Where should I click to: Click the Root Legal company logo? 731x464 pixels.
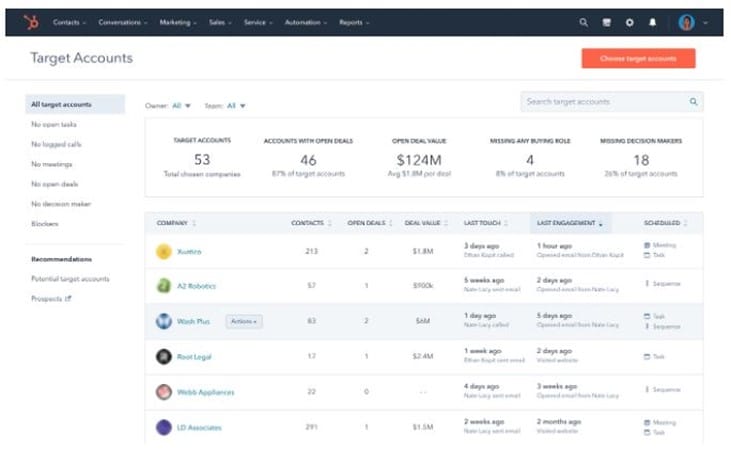164,356
